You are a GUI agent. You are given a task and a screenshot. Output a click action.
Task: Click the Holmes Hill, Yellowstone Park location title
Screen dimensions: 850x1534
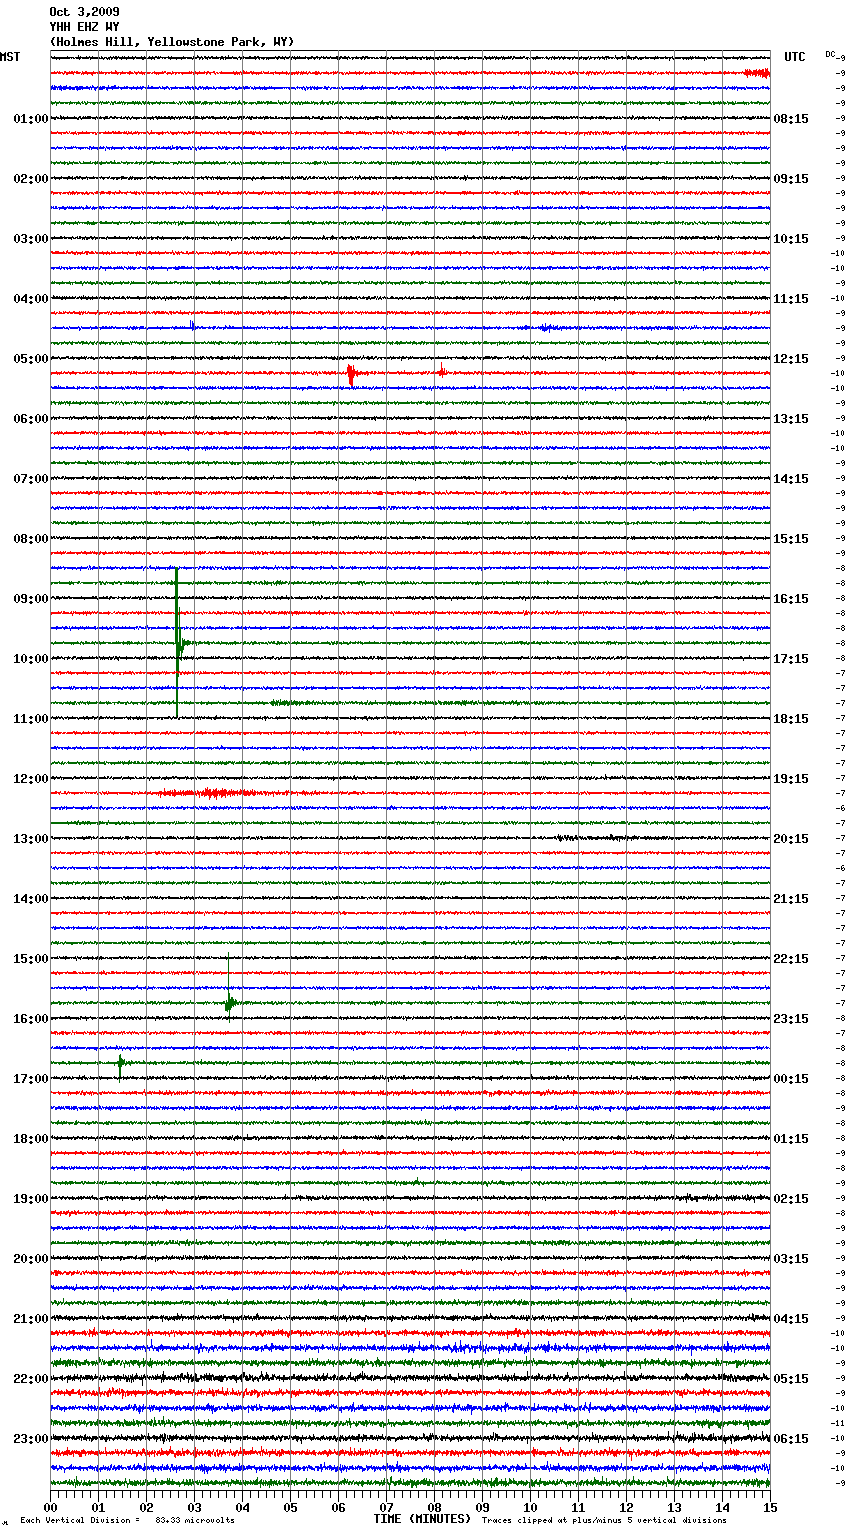pyautogui.click(x=172, y=42)
